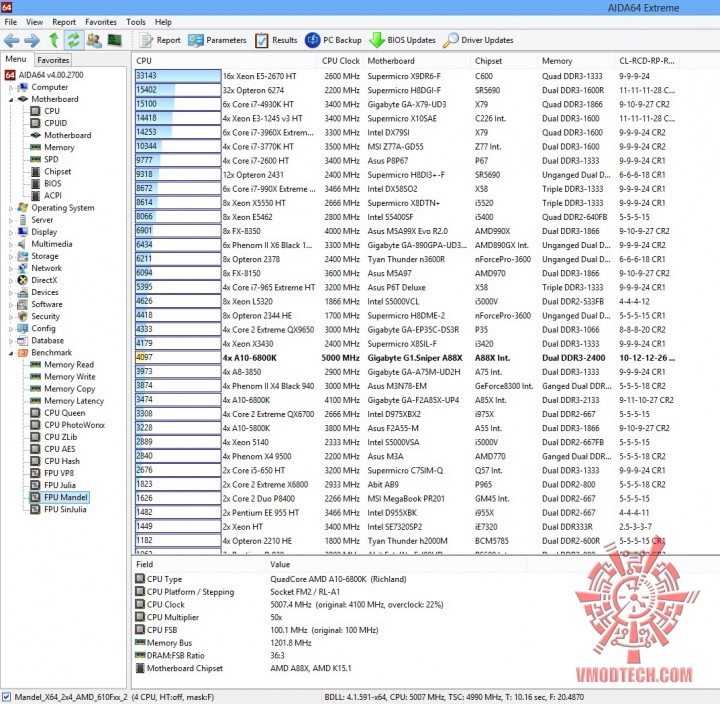
Task: Click the Refresh toolbar icon
Action: tap(73, 40)
